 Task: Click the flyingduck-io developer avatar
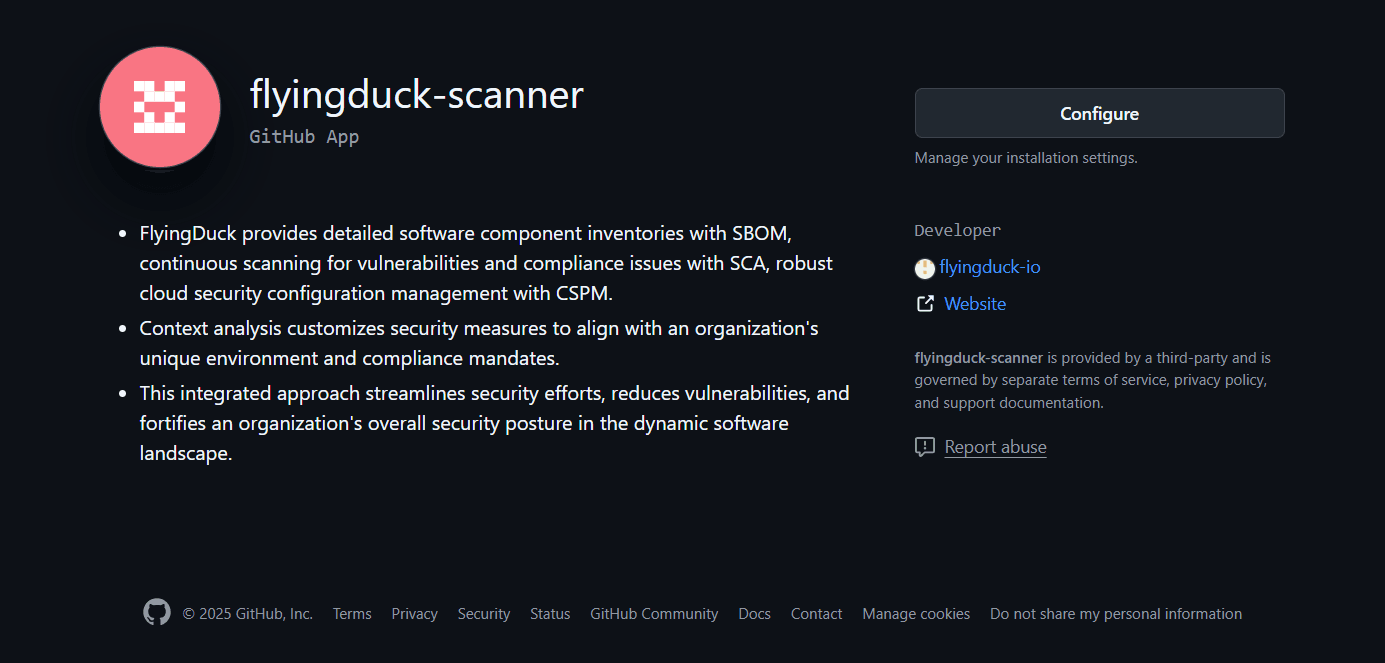(925, 268)
